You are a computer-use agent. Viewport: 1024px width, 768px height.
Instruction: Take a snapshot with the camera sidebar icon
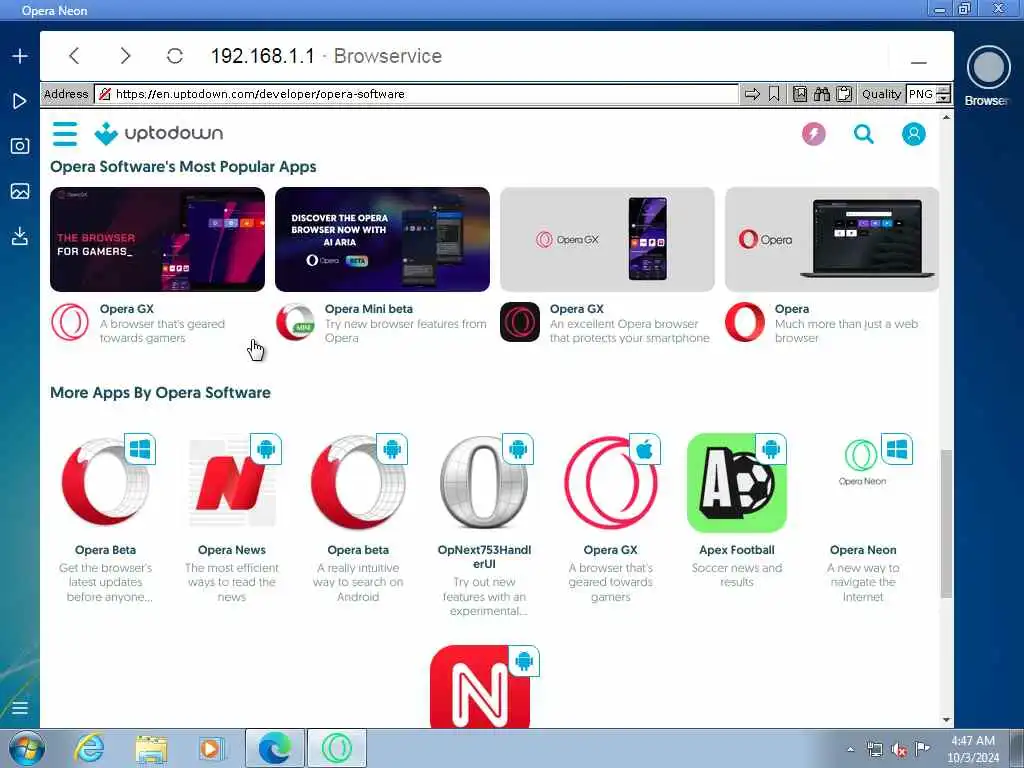[20, 146]
